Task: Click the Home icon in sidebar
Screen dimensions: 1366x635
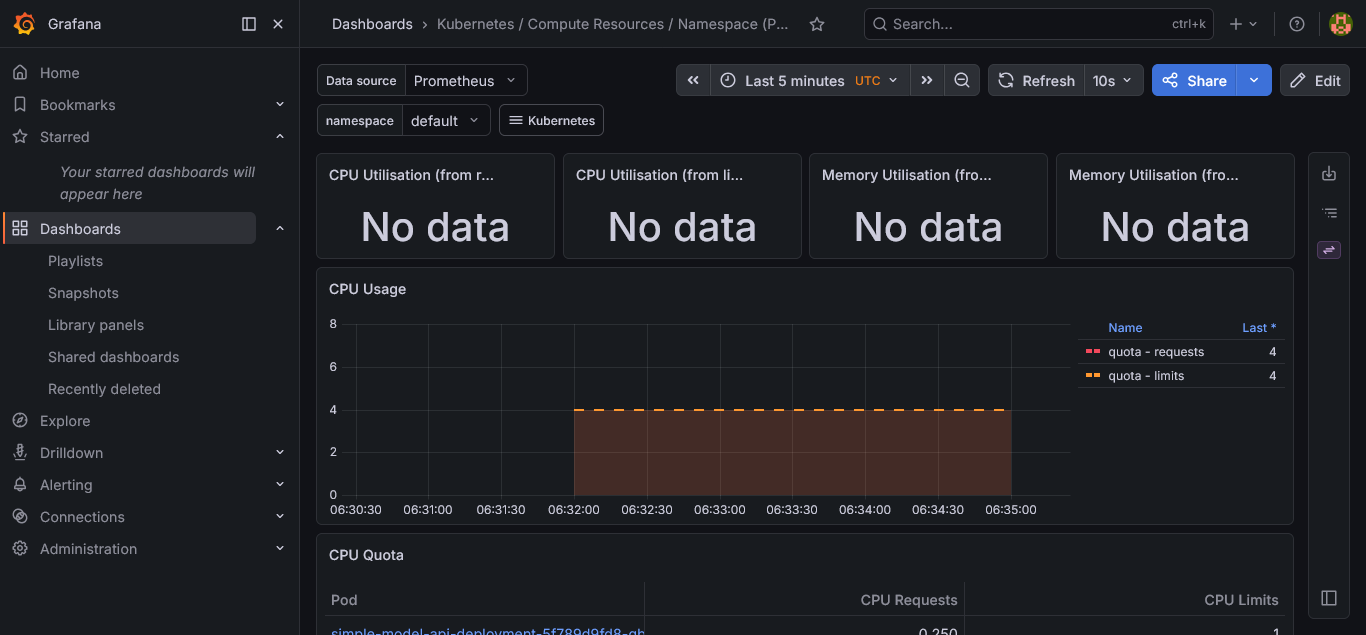Action: [x=20, y=73]
